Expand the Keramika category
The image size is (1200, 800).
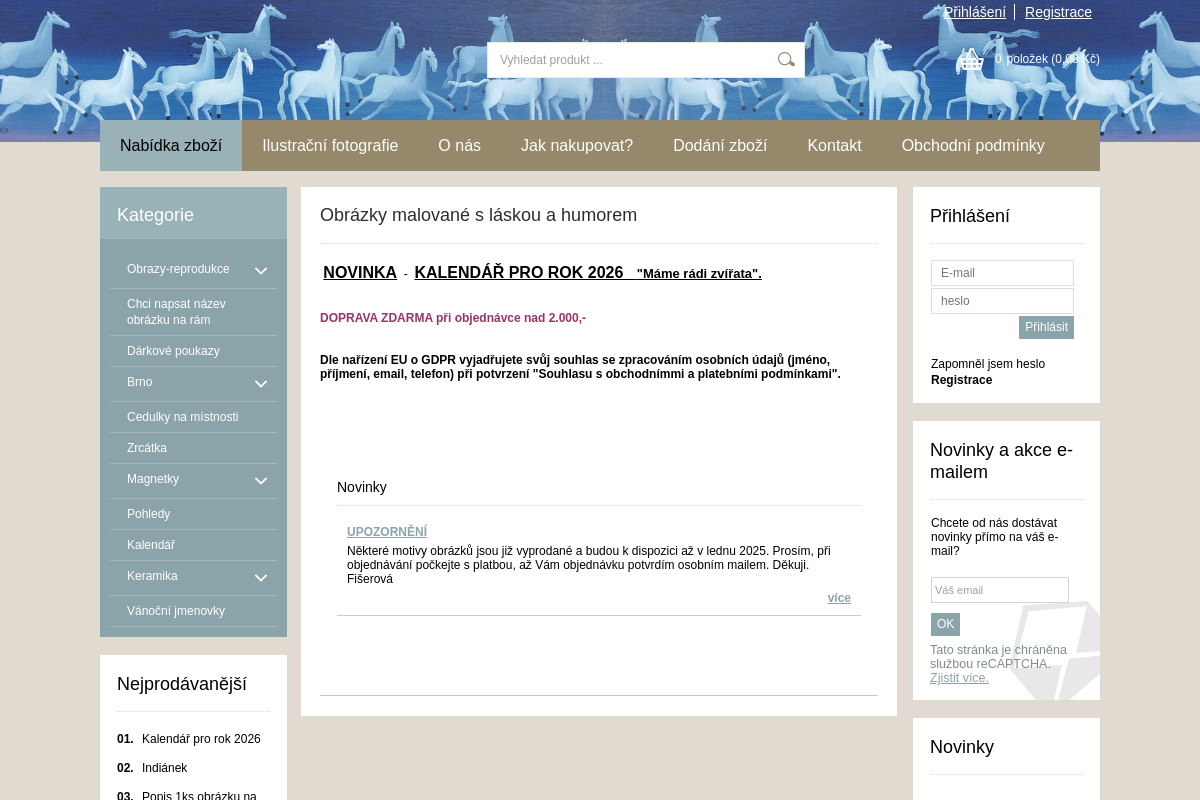[x=261, y=578]
